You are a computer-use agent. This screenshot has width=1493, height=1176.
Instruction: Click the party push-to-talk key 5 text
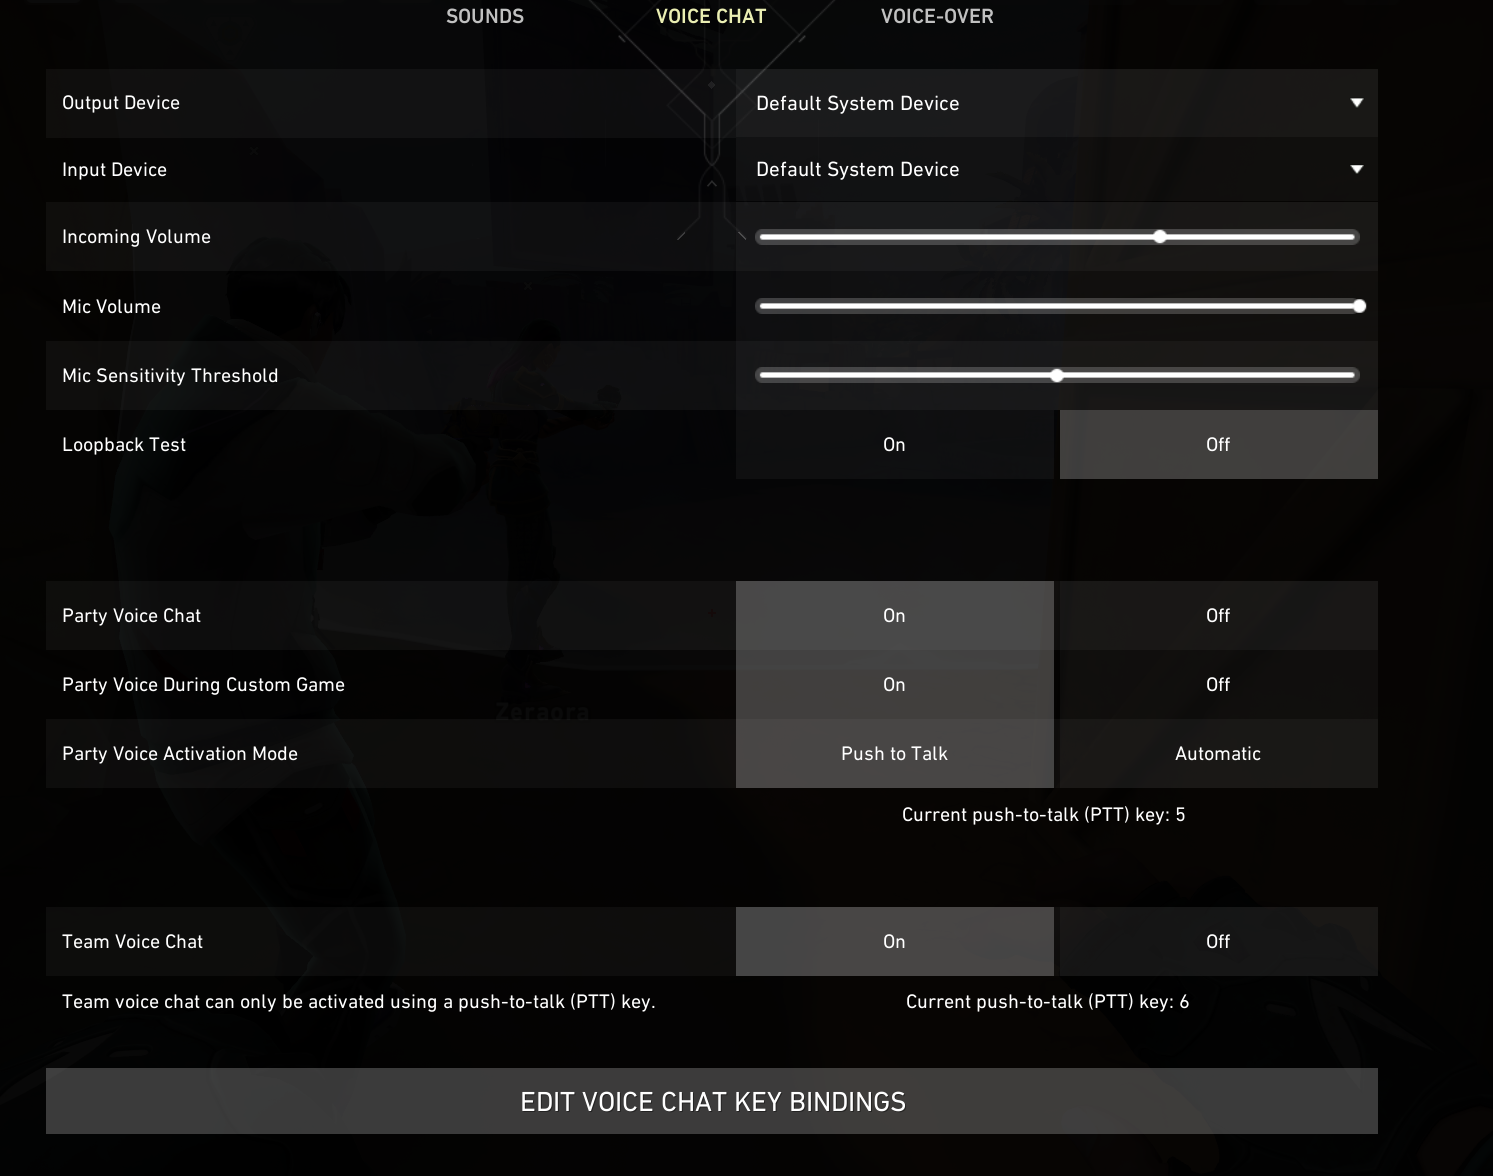[x=1043, y=815]
